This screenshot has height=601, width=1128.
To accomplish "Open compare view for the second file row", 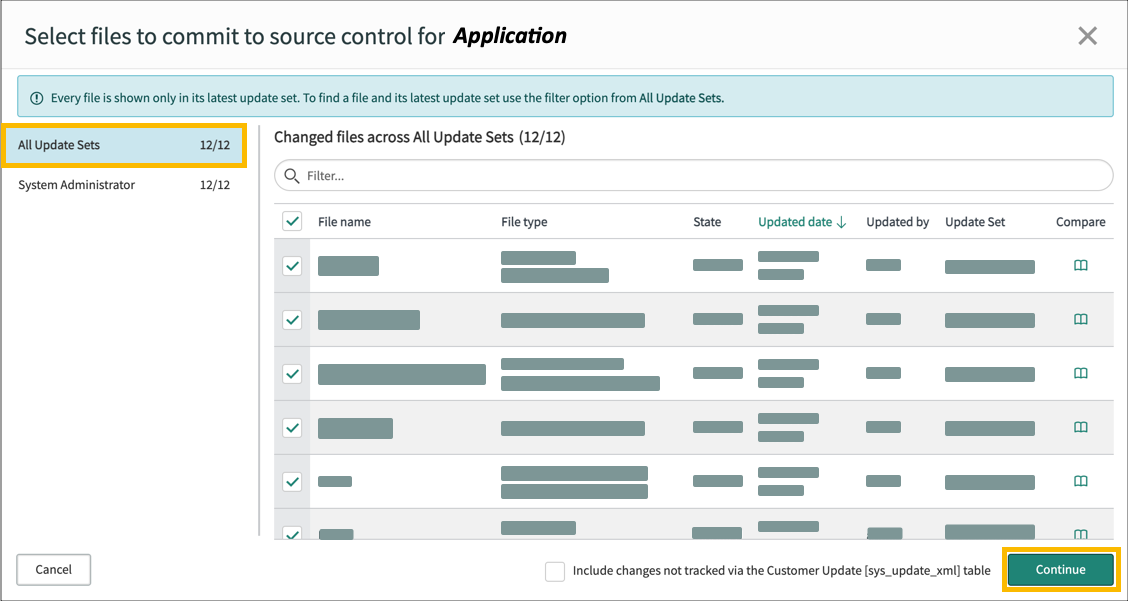I will tap(1081, 319).
